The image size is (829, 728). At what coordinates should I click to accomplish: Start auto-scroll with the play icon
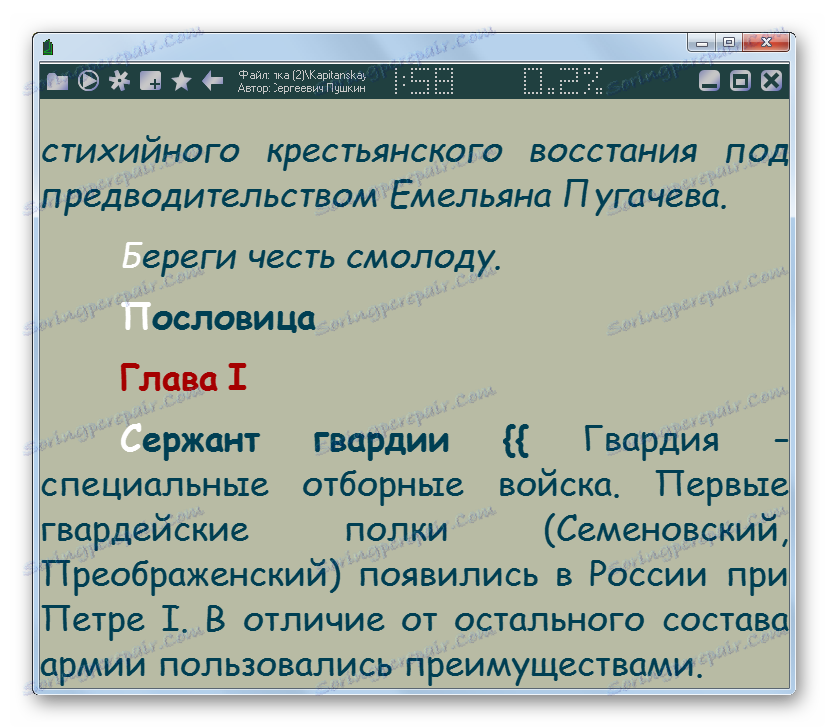88,81
